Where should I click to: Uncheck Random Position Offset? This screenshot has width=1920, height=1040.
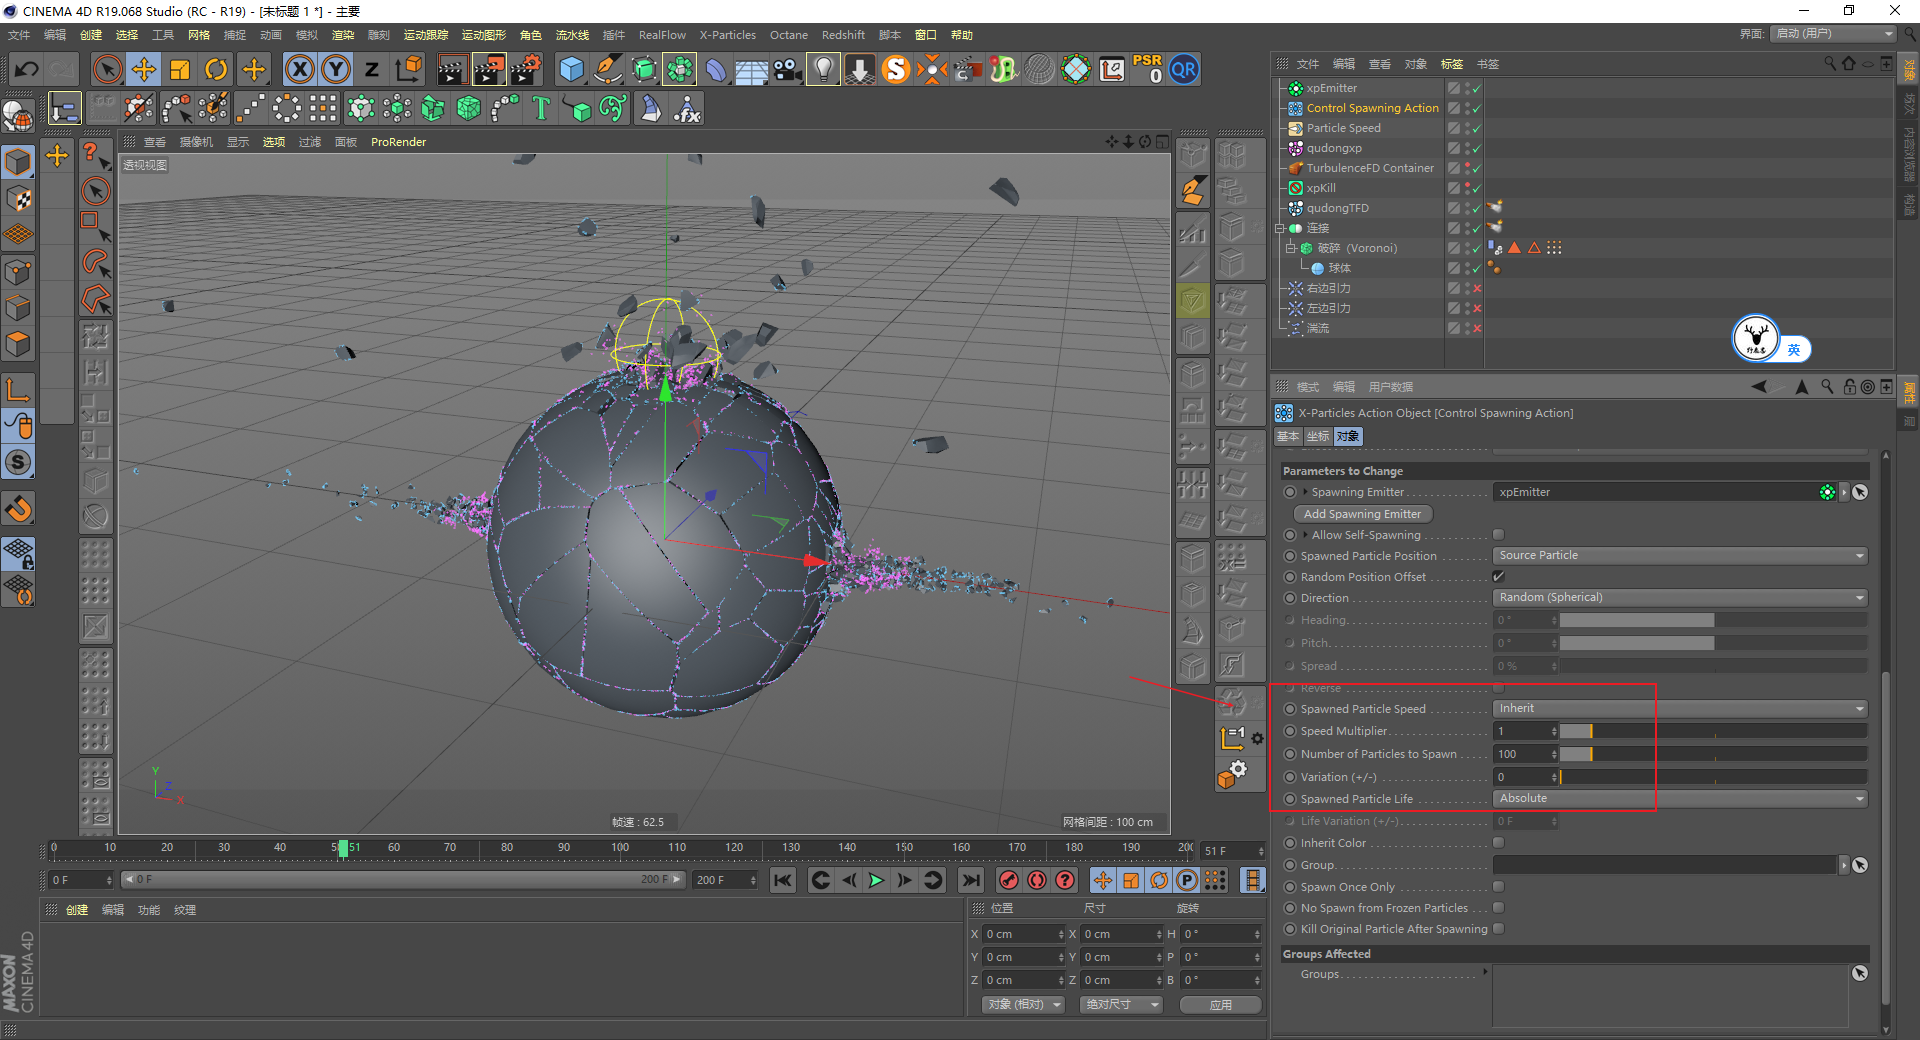[x=1498, y=577]
